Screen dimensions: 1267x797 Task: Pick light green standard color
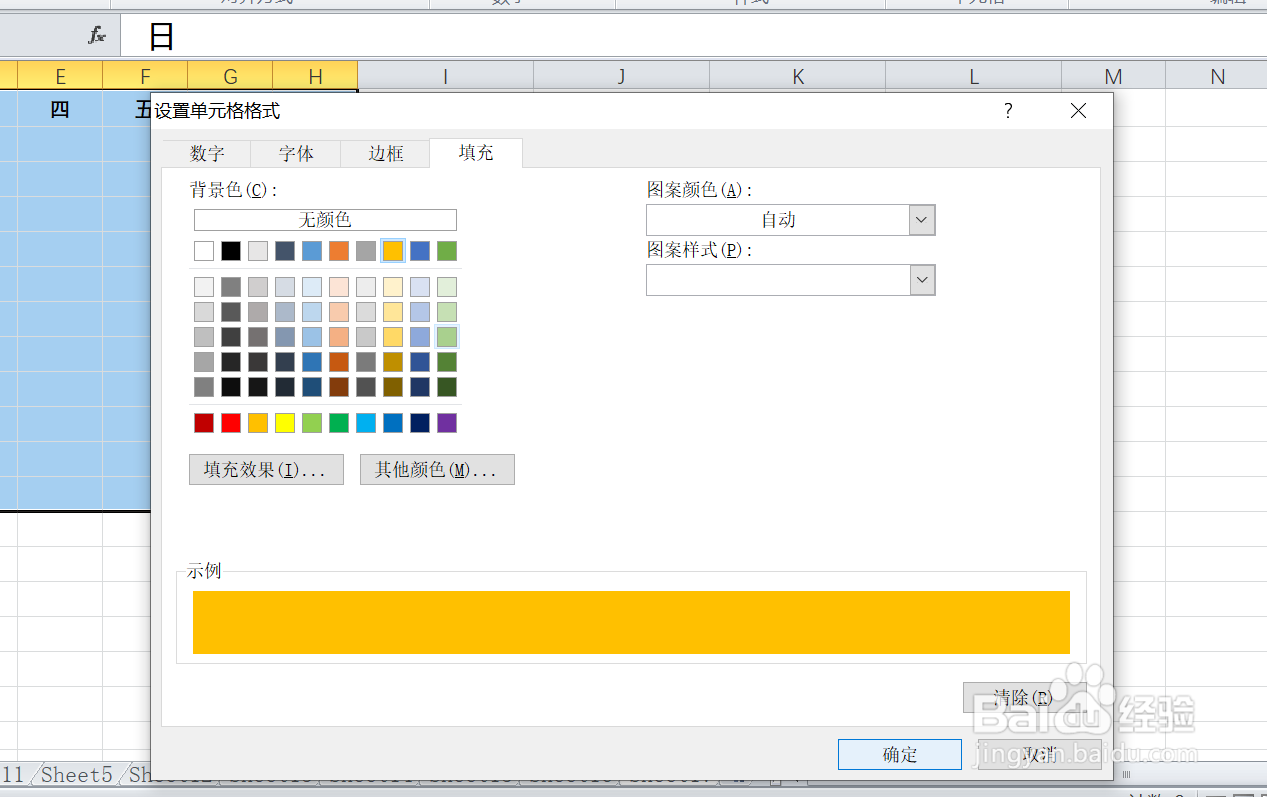coord(312,423)
